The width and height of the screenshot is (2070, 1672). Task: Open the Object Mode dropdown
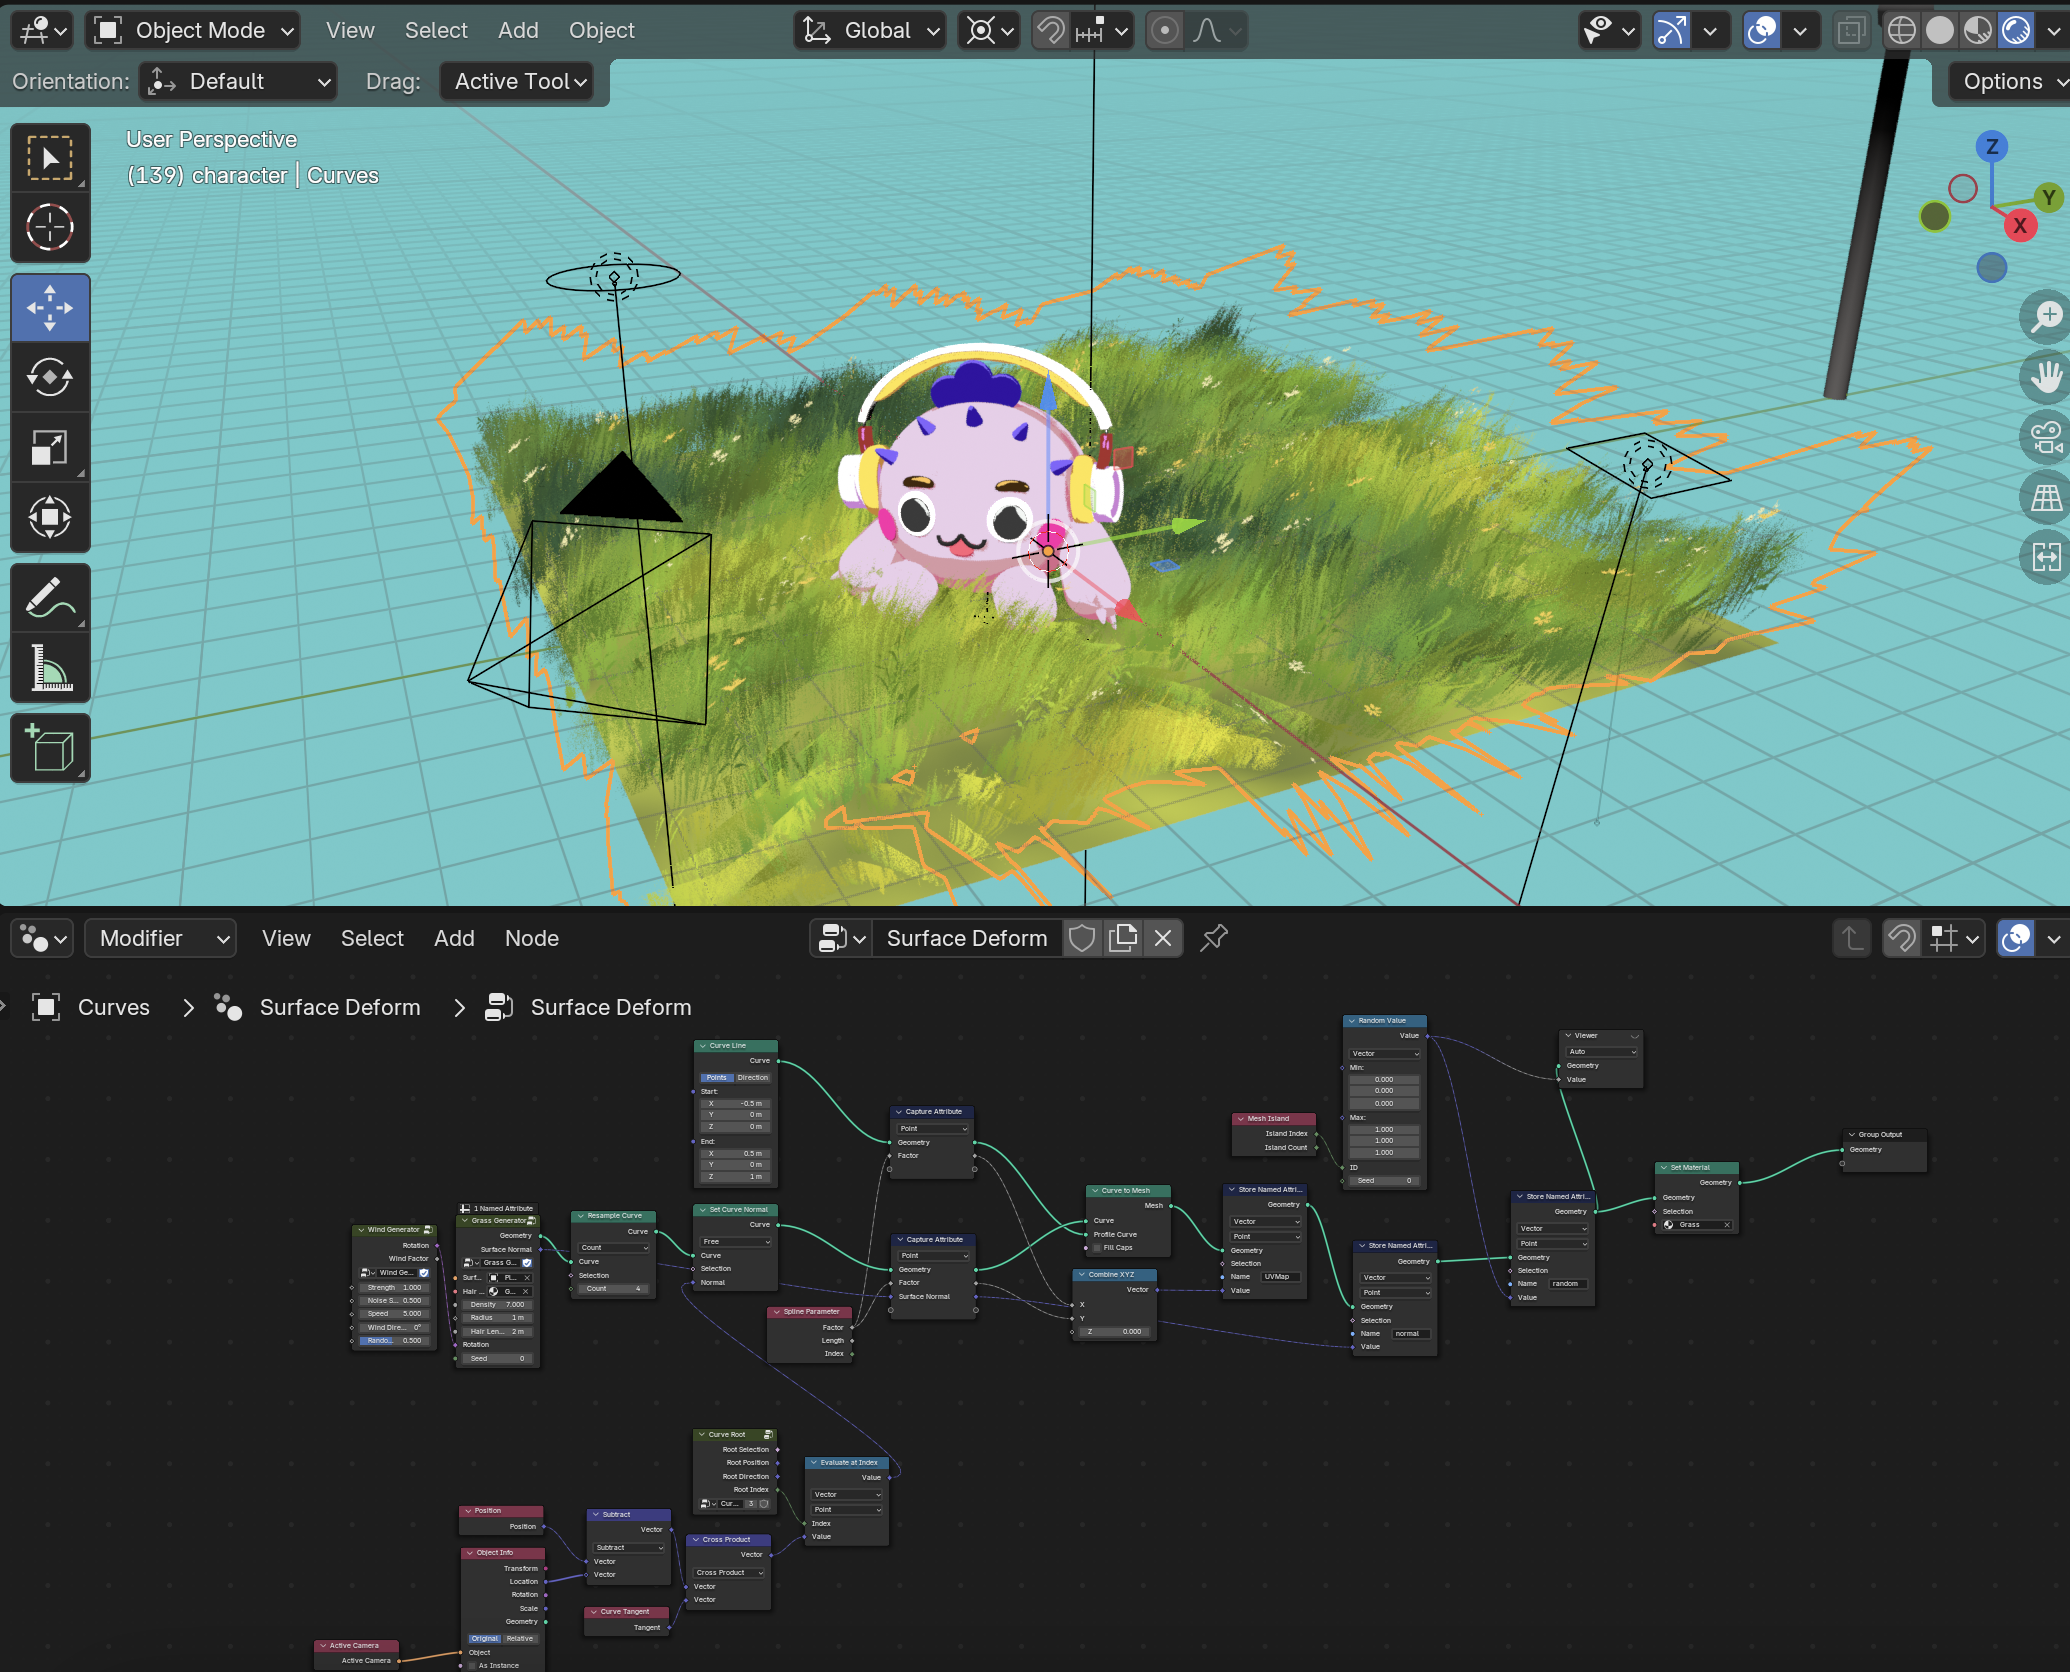193,31
